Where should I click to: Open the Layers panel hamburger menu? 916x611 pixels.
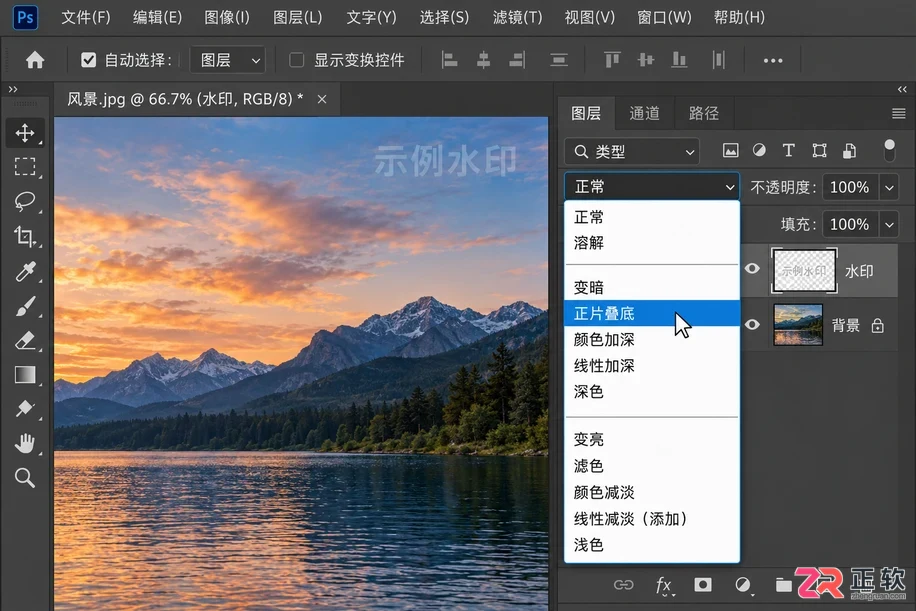point(899,113)
